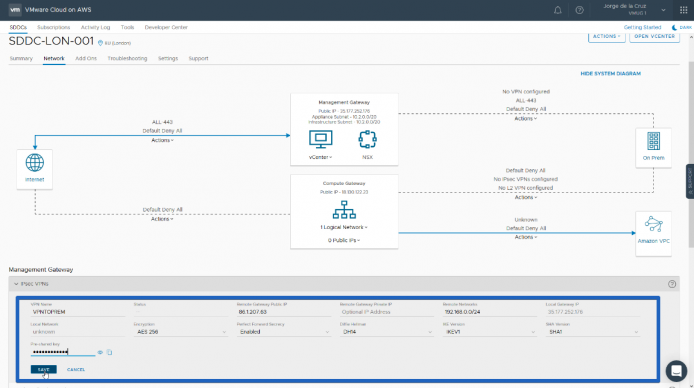Click the page vertical scrollbar
Viewport: 694px width, 388px height.
(x=691, y=155)
